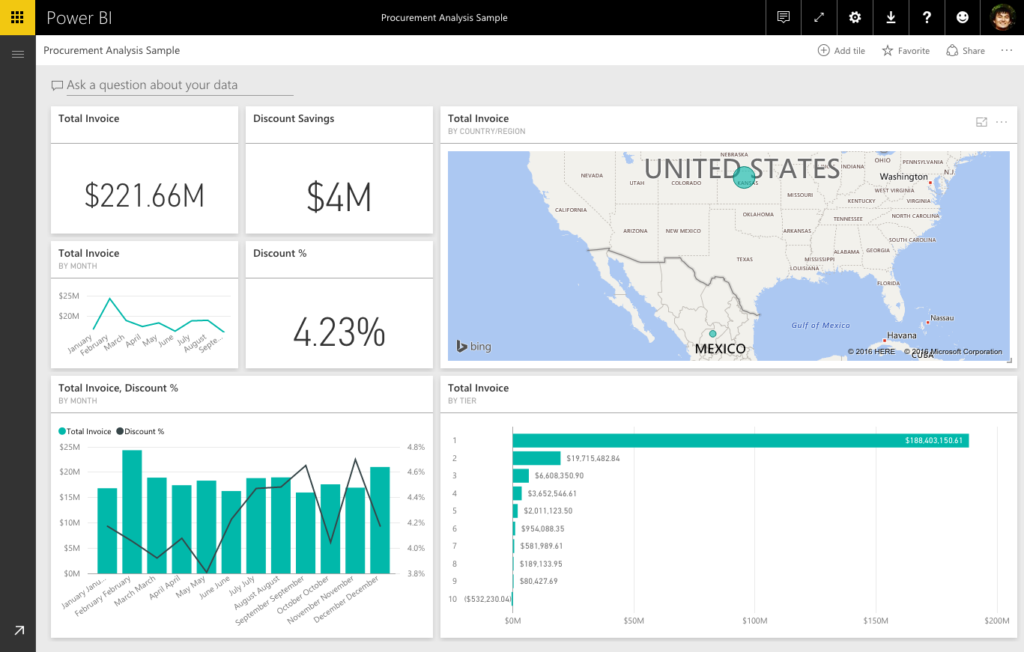Image resolution: width=1024 pixels, height=652 pixels.
Task: Enter full screen mode via the diagonal arrow
Action: (818, 17)
